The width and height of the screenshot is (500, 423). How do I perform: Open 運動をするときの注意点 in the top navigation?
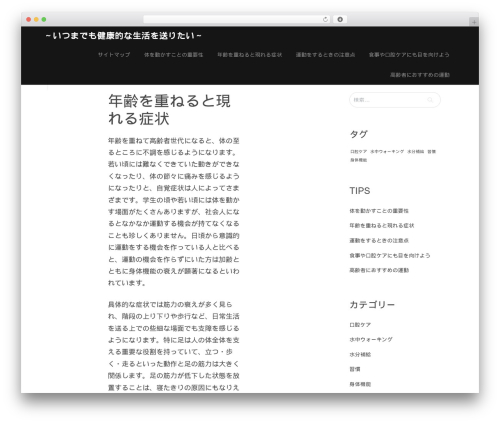(x=325, y=55)
